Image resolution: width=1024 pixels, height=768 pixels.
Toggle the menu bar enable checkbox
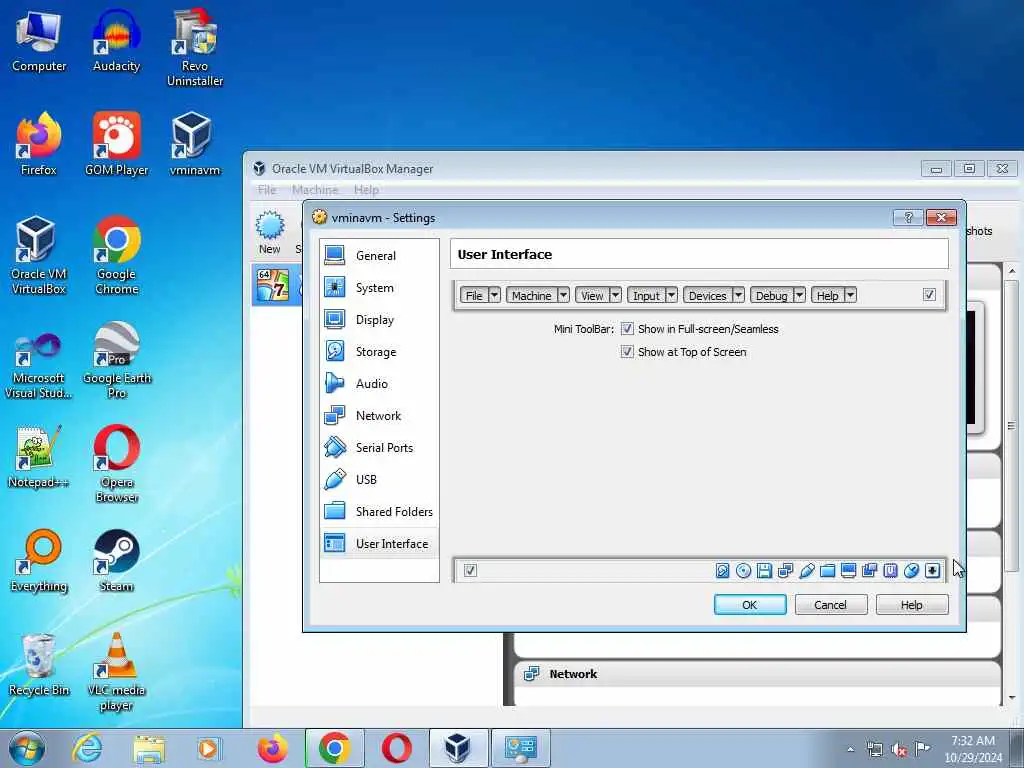click(x=929, y=295)
